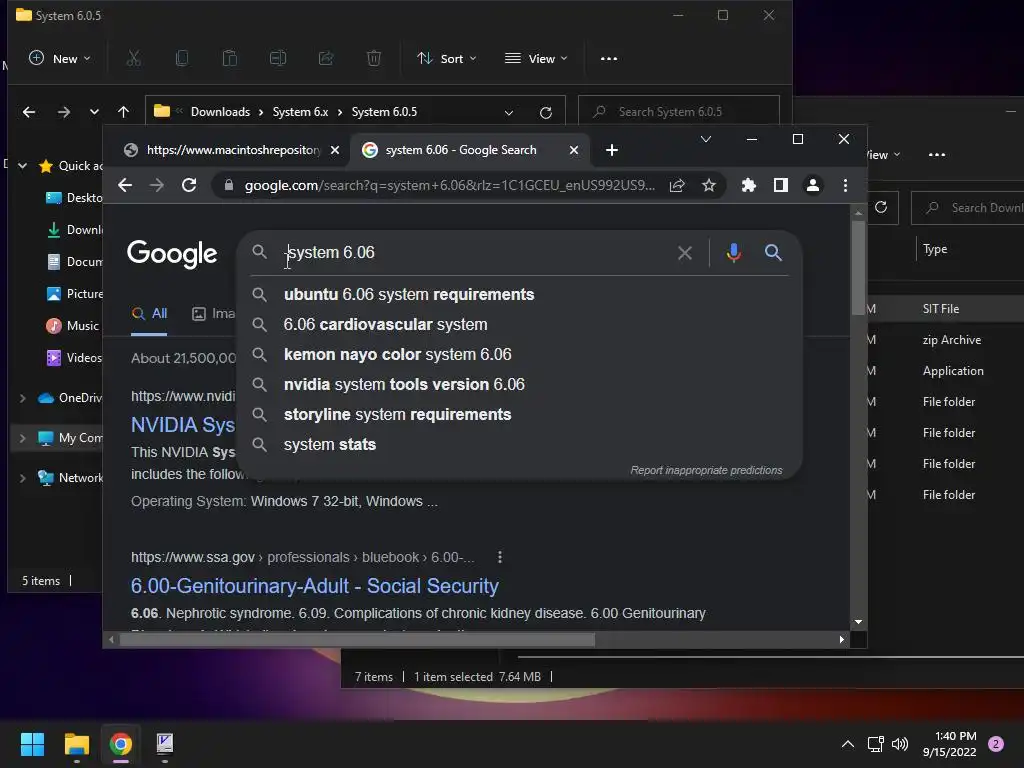
Task: Choose suggestion kemon nayo color system 6.06
Action: pyautogui.click(x=398, y=355)
